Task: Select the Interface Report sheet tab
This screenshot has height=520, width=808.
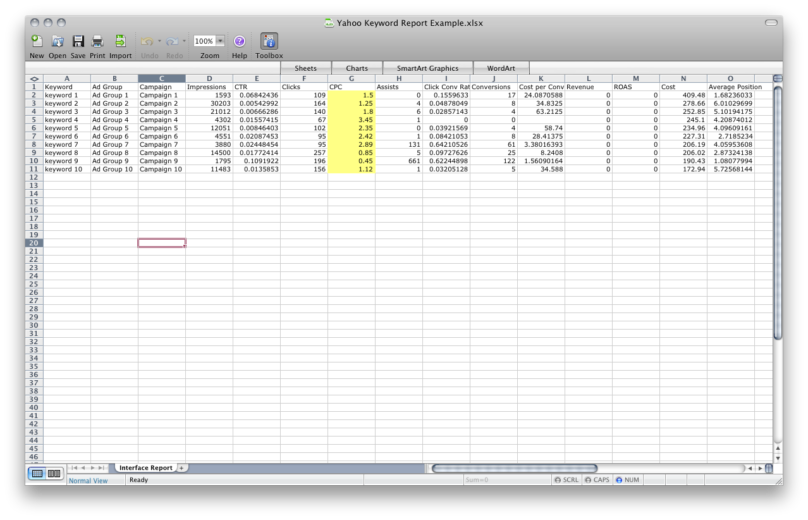Action: click(x=146, y=468)
